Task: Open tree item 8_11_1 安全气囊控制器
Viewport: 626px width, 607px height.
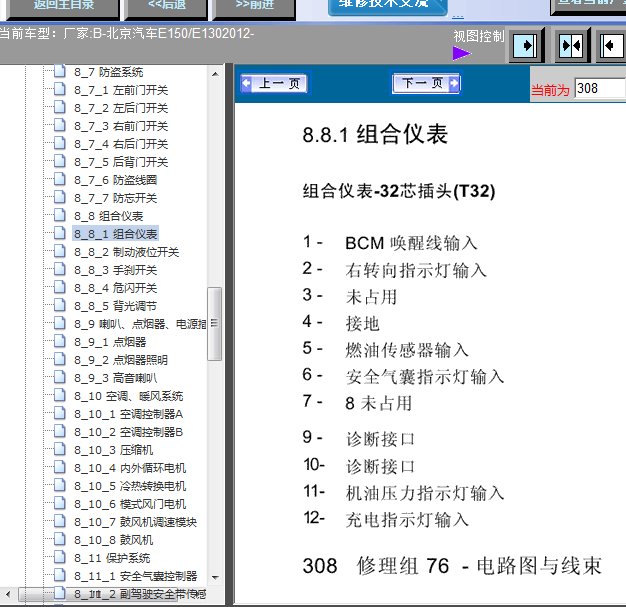Action: point(135,576)
